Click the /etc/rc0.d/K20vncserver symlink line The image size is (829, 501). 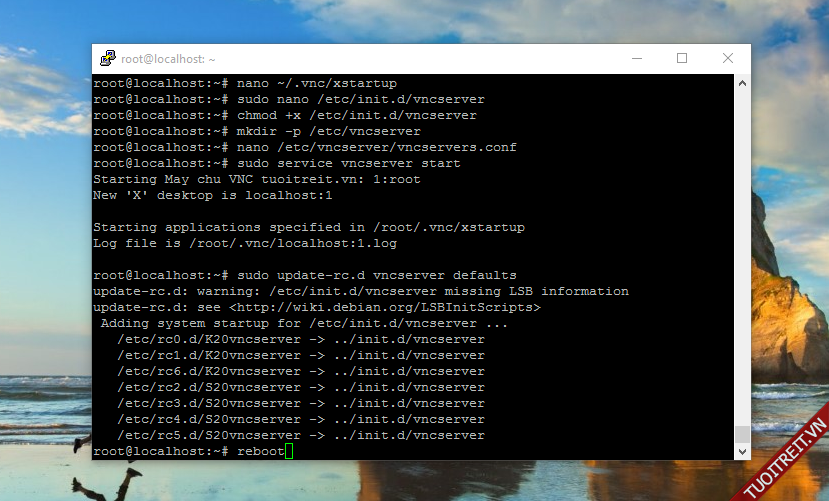click(x=300, y=340)
